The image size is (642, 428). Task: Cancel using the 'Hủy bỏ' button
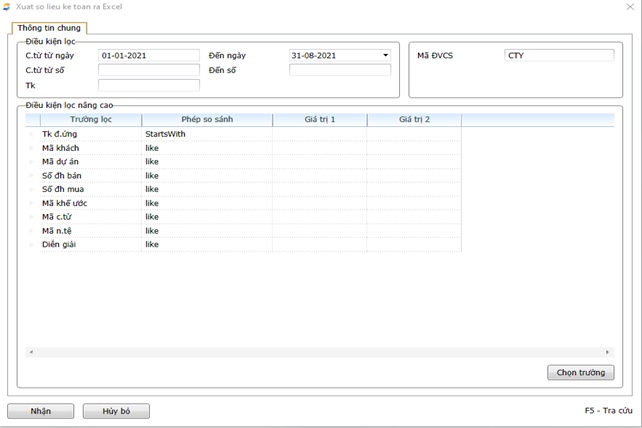[116, 411]
